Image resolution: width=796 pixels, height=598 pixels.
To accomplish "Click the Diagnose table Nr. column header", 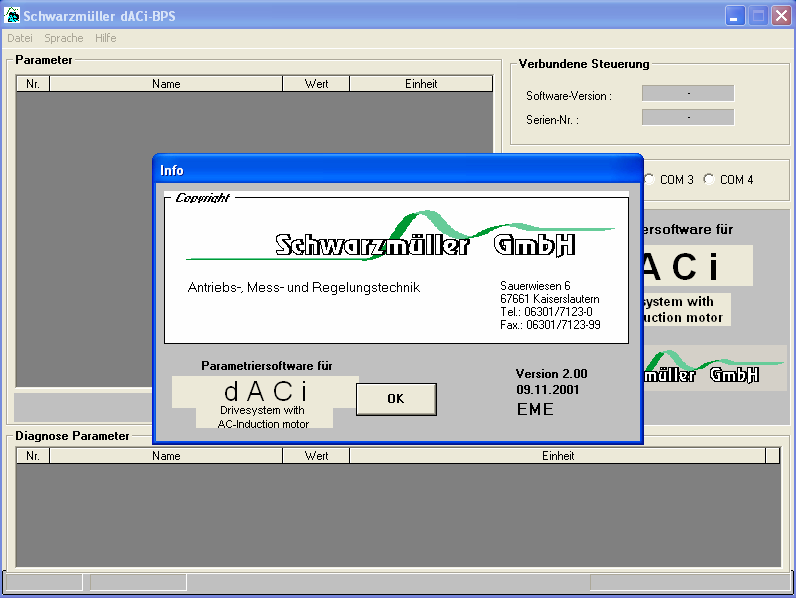I will pyautogui.click(x=33, y=456).
